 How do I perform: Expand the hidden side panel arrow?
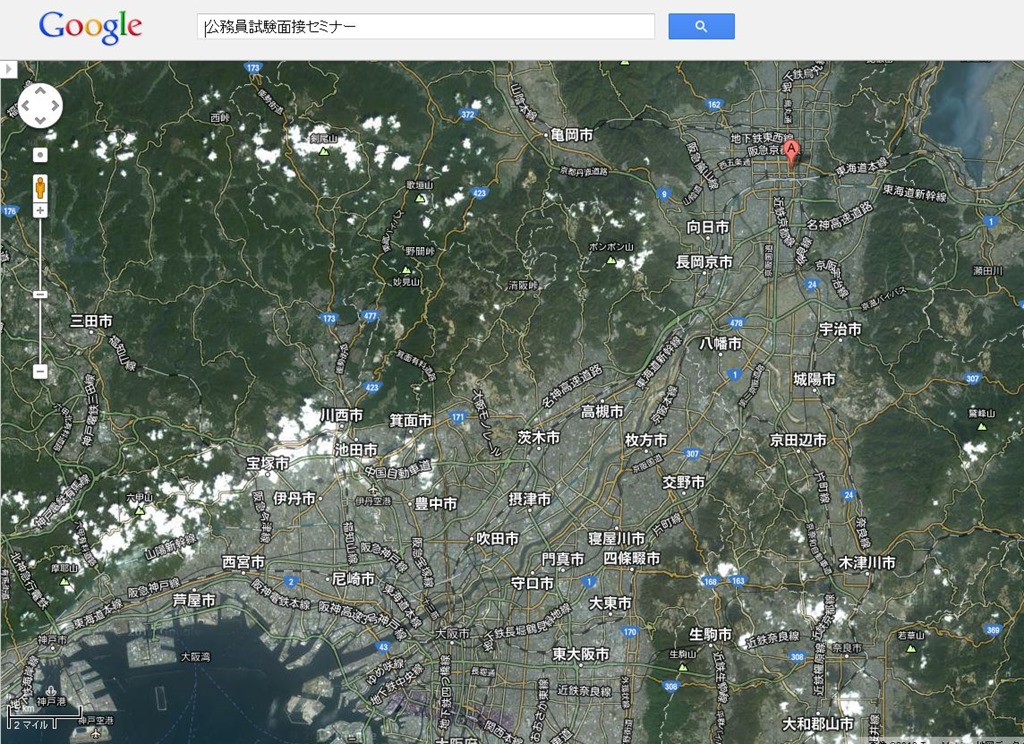8,70
